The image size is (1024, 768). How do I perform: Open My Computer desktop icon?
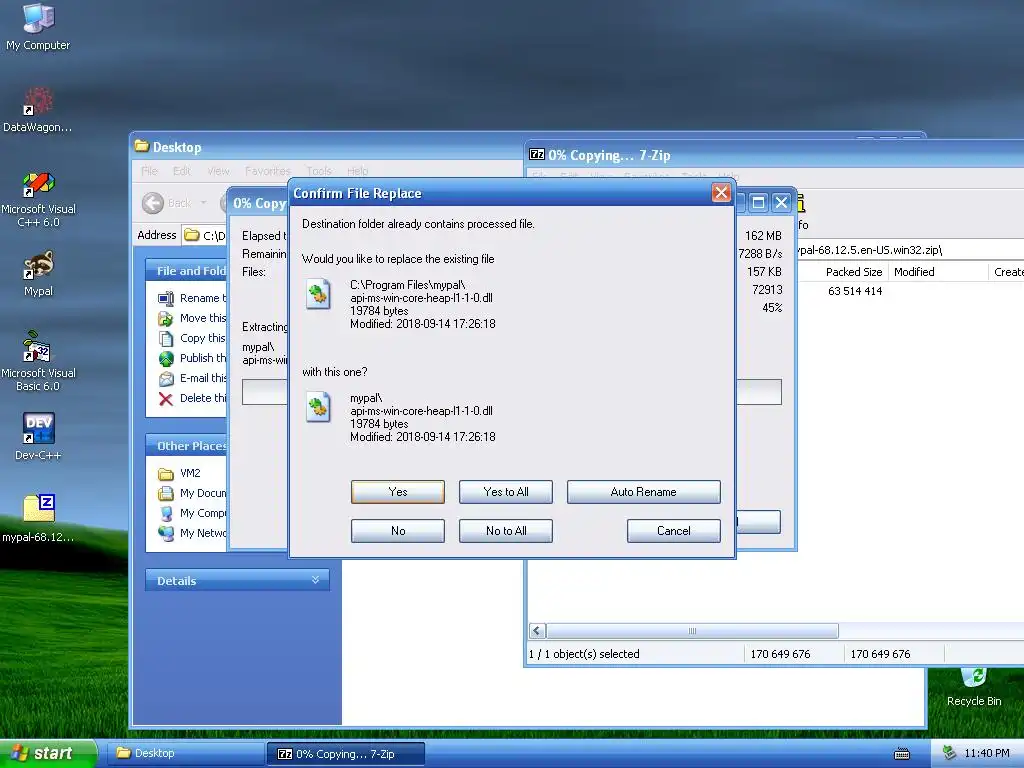click(x=38, y=27)
